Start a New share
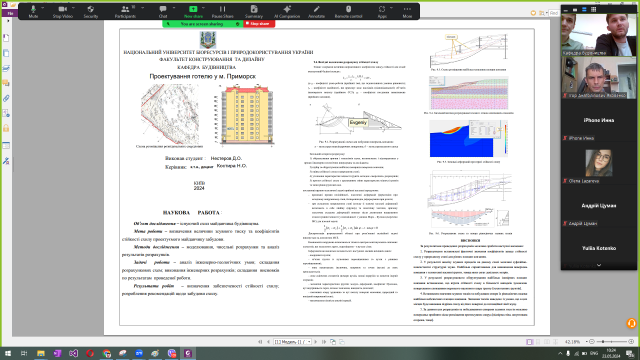The image size is (640, 360). coord(193,11)
